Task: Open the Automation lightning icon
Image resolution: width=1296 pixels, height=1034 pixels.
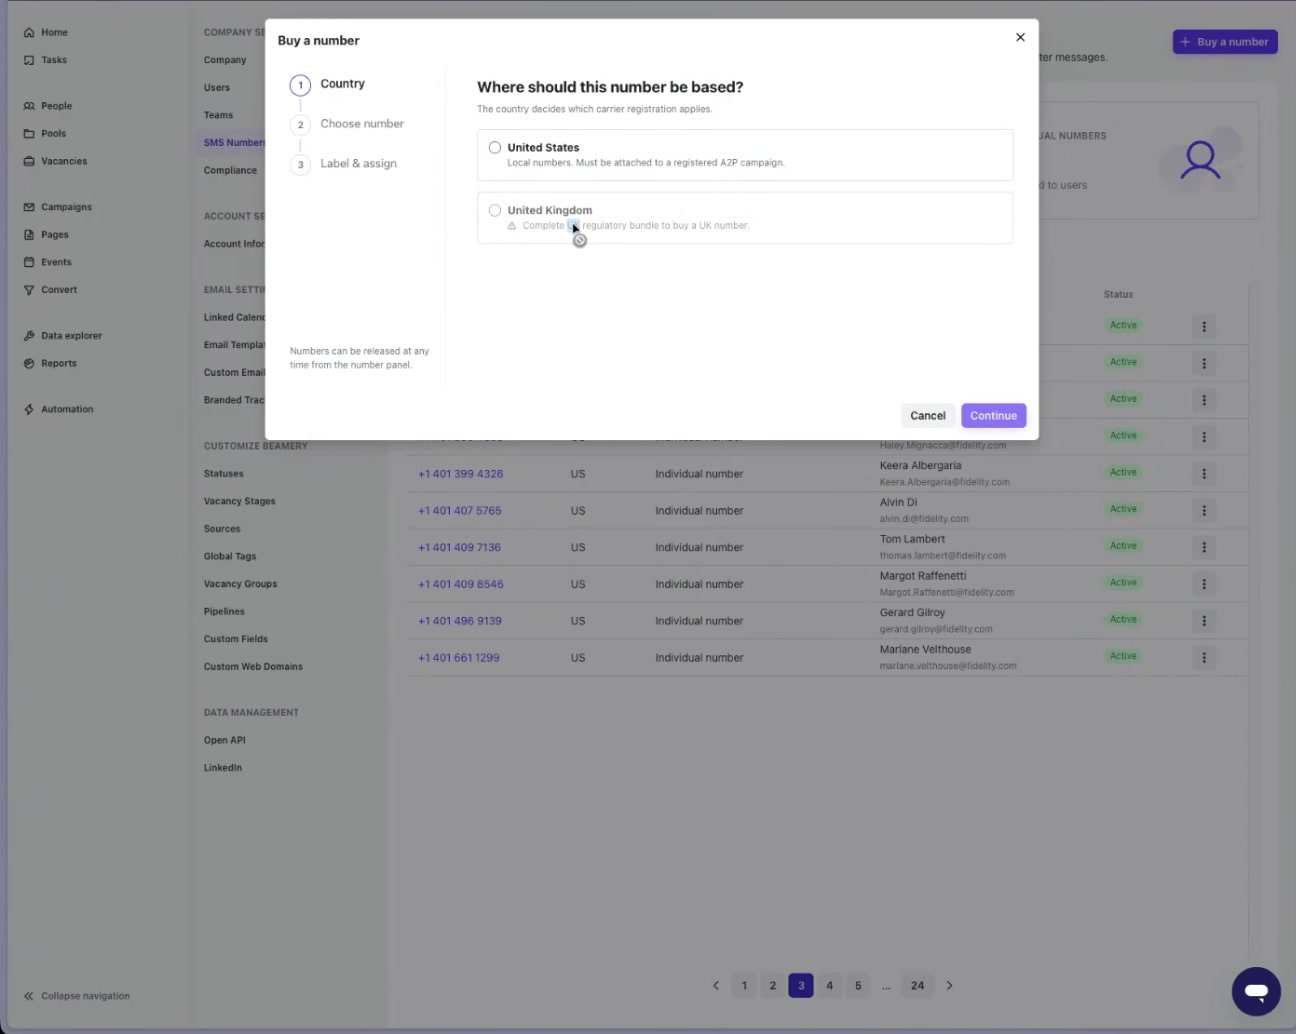Action: tap(29, 410)
